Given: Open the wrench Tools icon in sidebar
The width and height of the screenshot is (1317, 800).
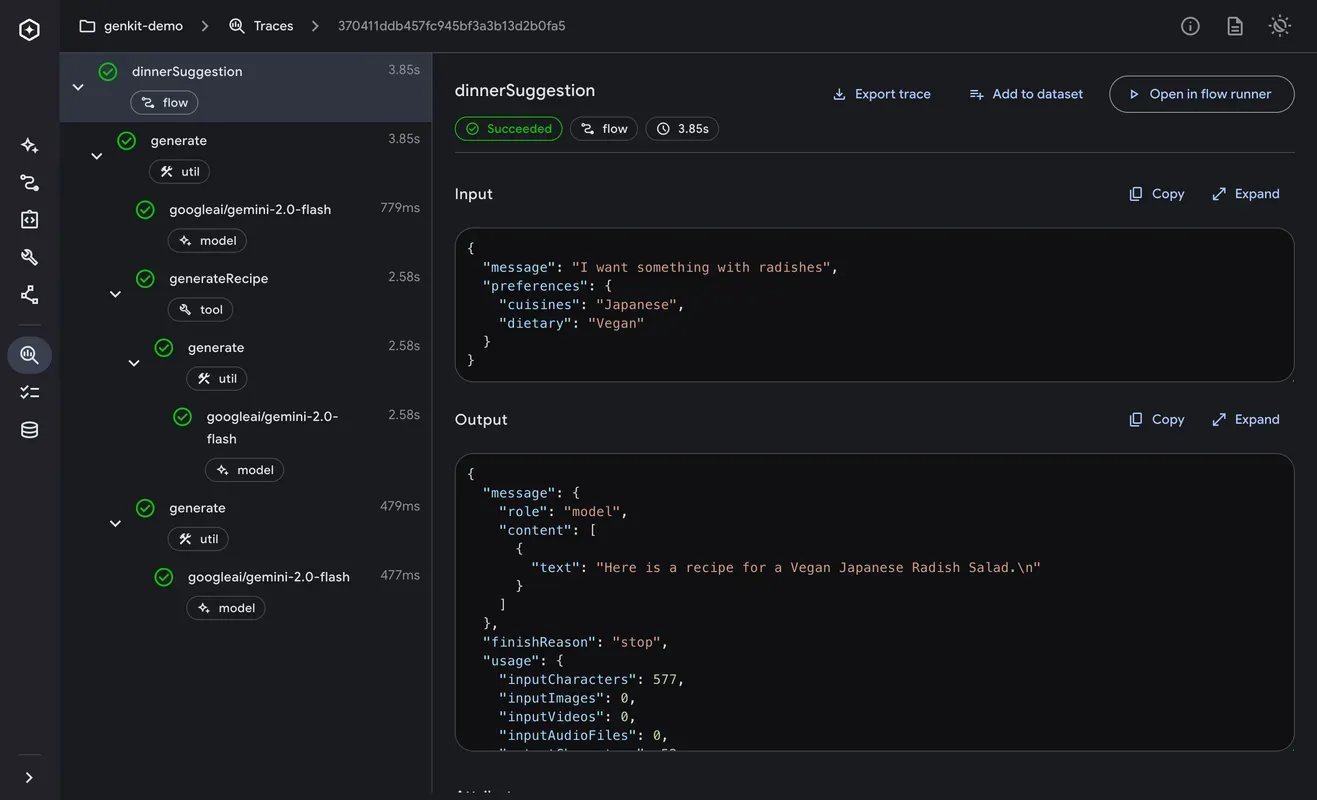Looking at the screenshot, I should pyautogui.click(x=29, y=257).
